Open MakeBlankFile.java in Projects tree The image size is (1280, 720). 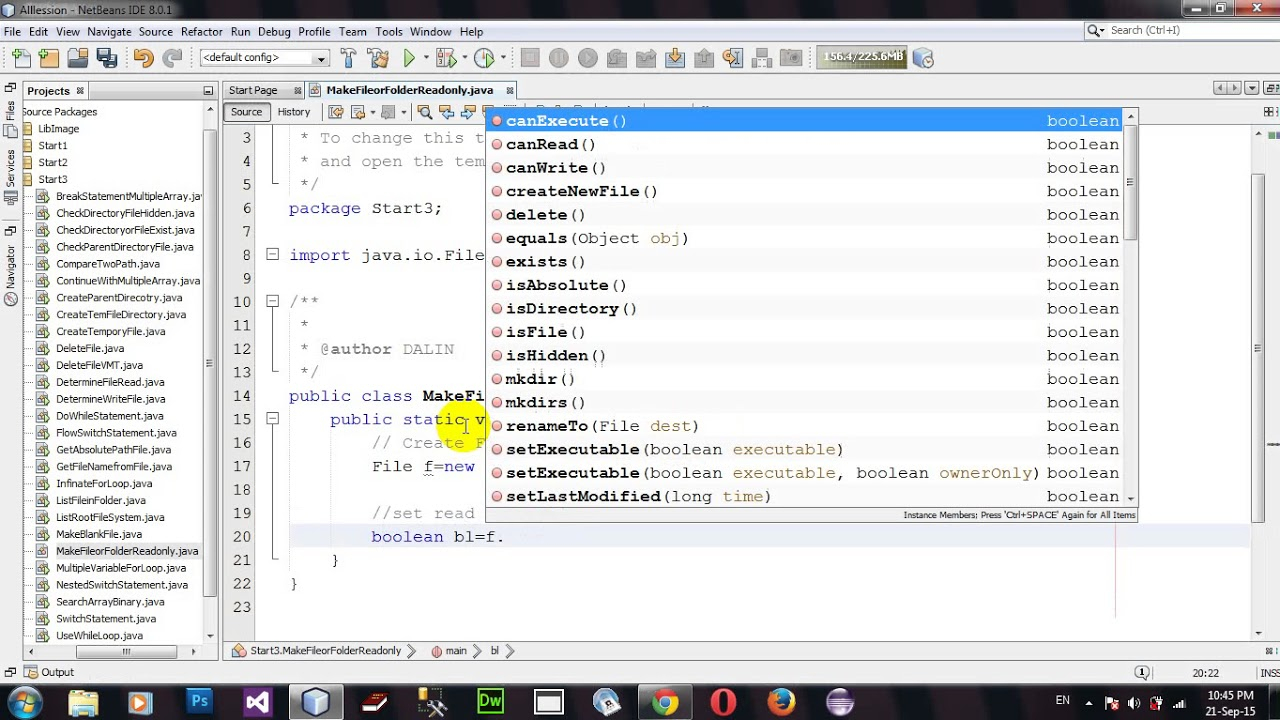[99, 534]
